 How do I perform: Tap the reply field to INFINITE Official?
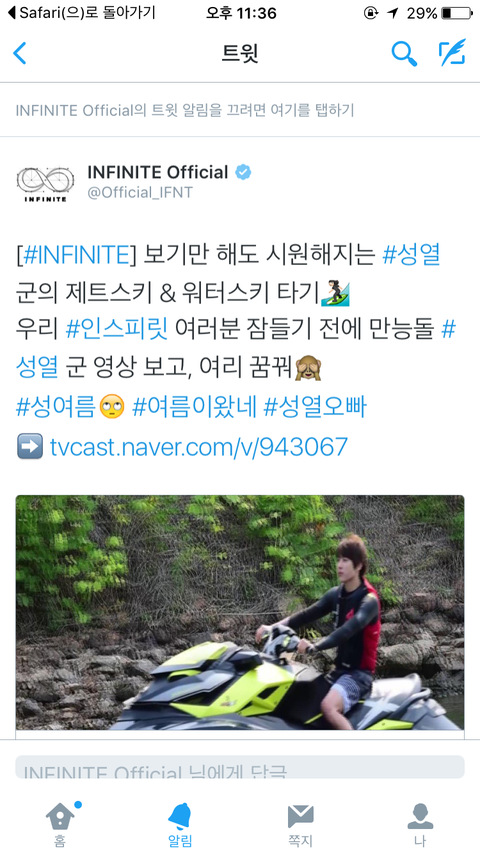coord(240,767)
